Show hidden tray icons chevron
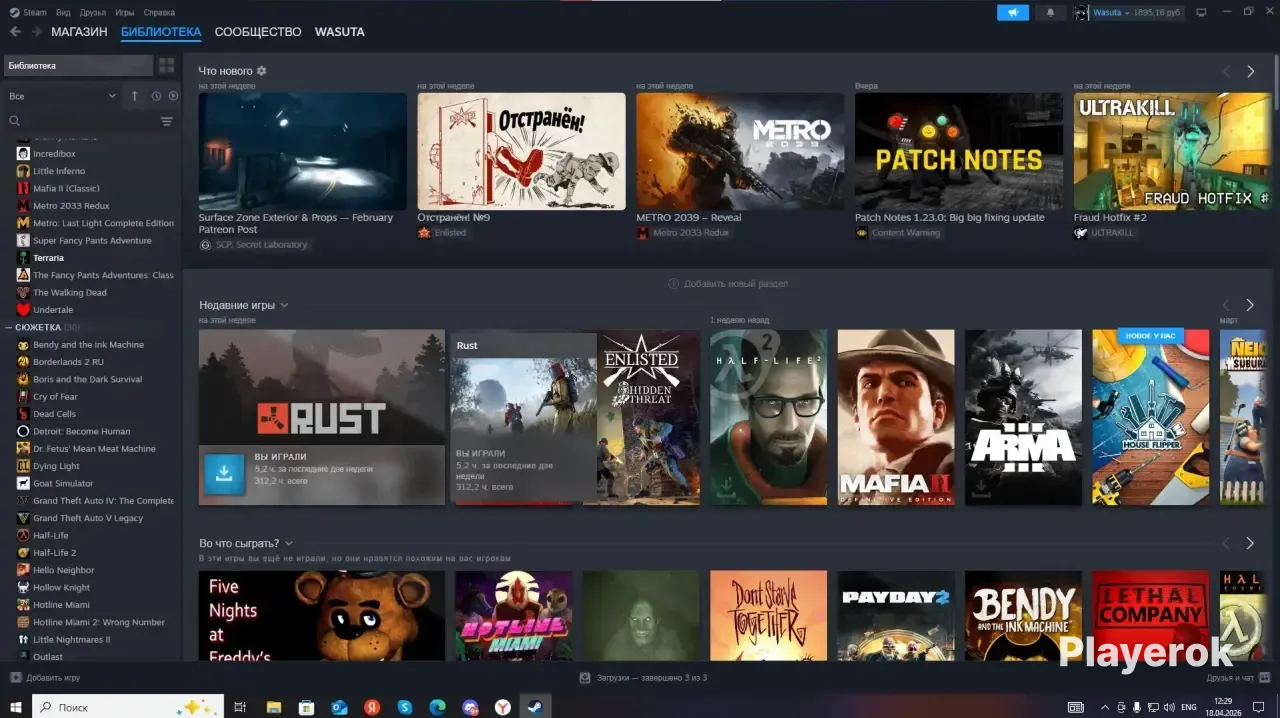Viewport: 1280px width, 718px height. 1105,707
